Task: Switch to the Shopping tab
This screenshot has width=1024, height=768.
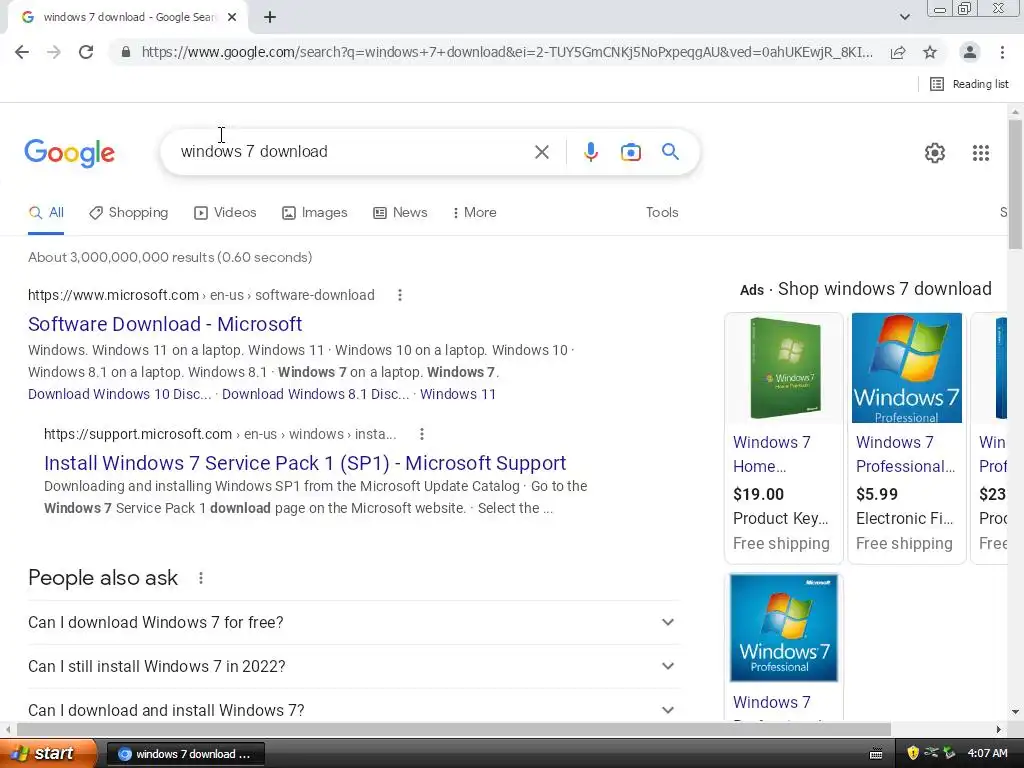Action: 129,213
